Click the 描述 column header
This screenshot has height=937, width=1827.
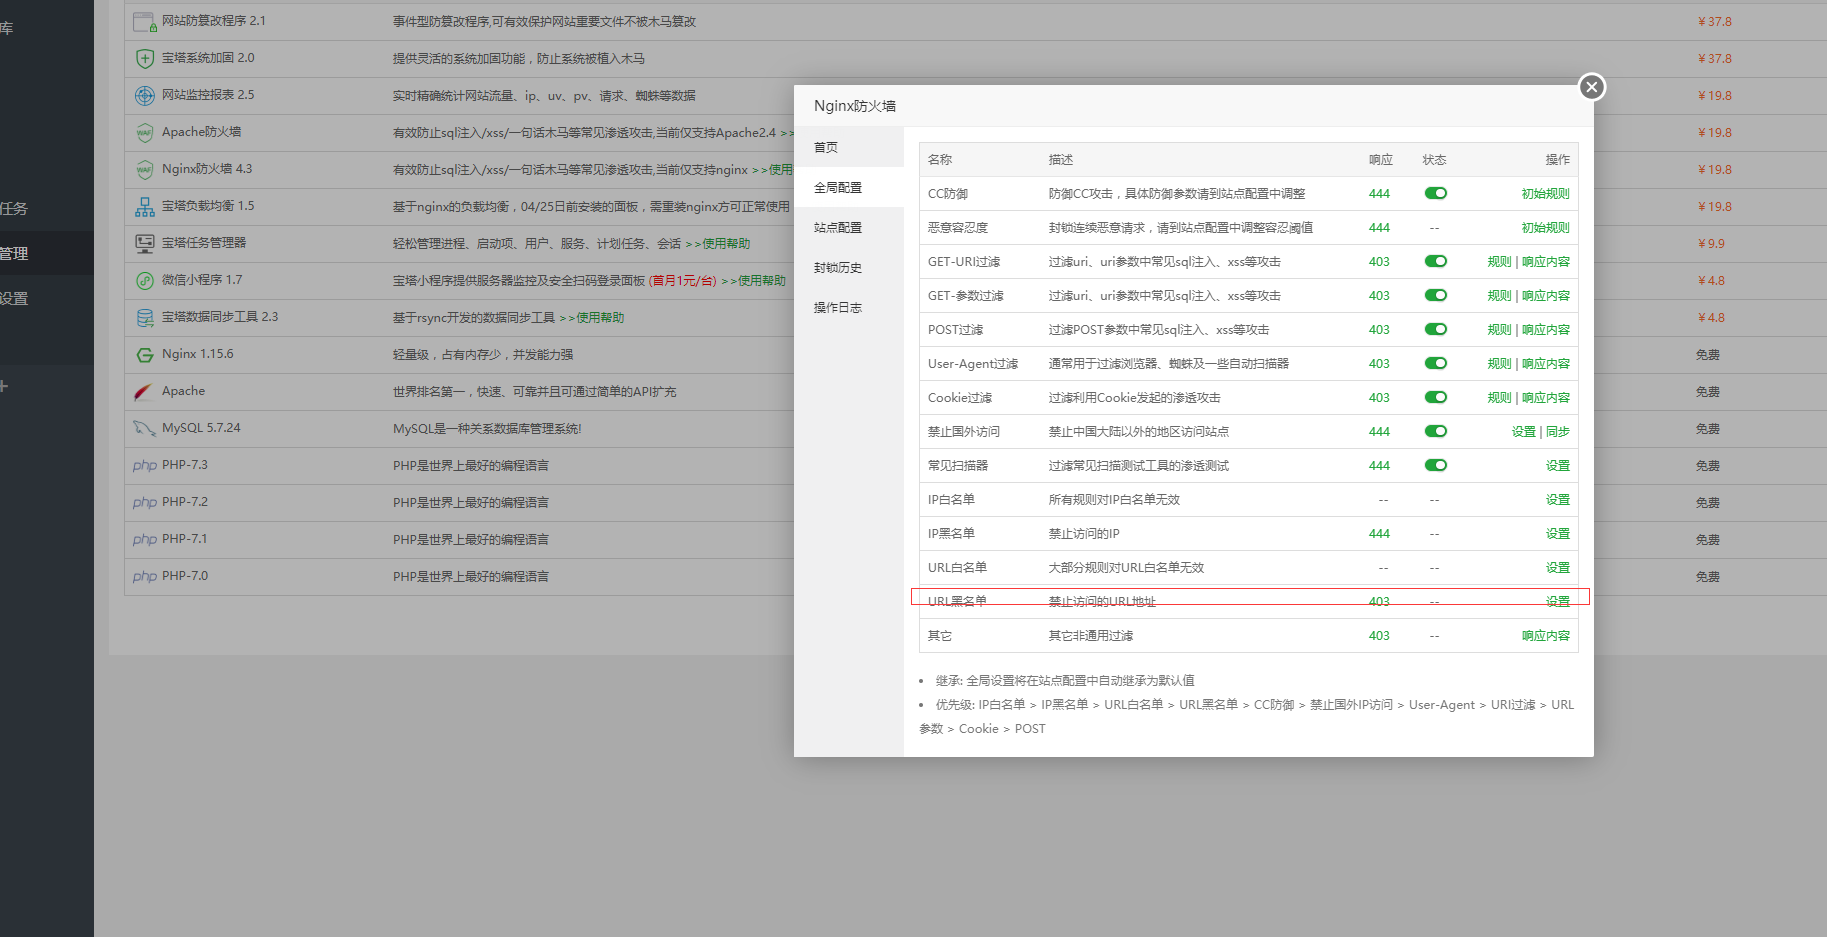pyautogui.click(x=1061, y=160)
